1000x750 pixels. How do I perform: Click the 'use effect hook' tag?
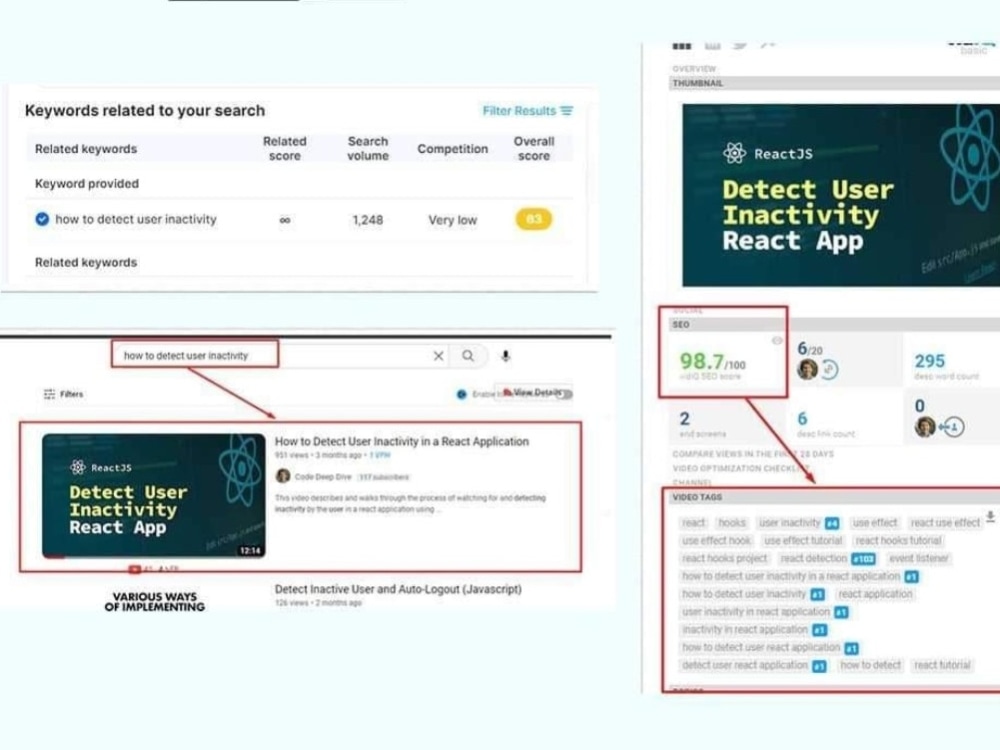coord(716,541)
